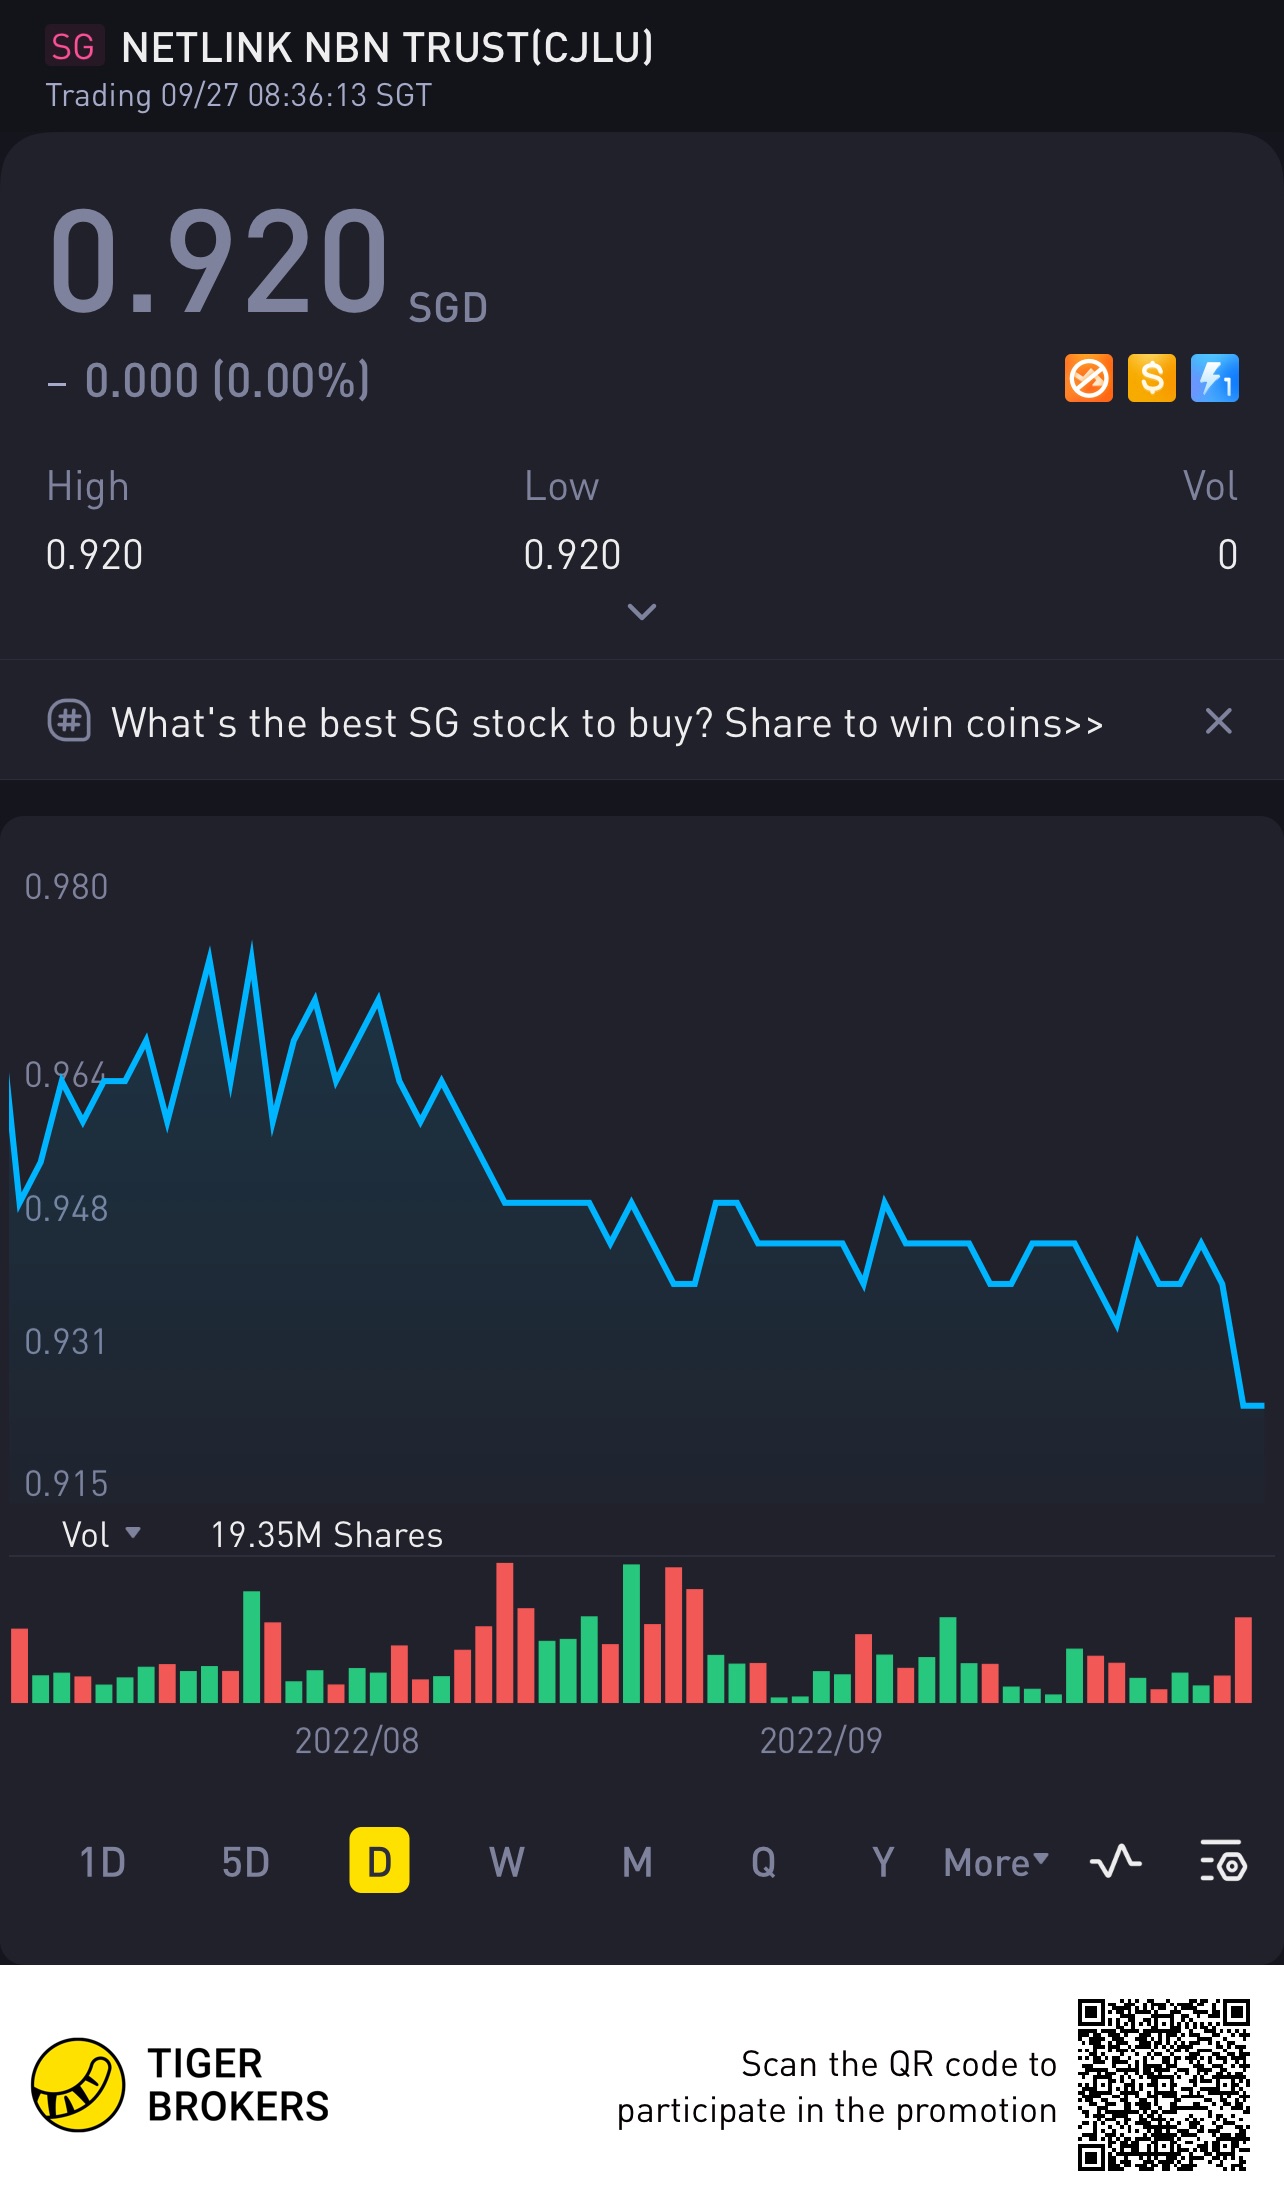Open the chart indicator waveform icon

(x=1115, y=1862)
